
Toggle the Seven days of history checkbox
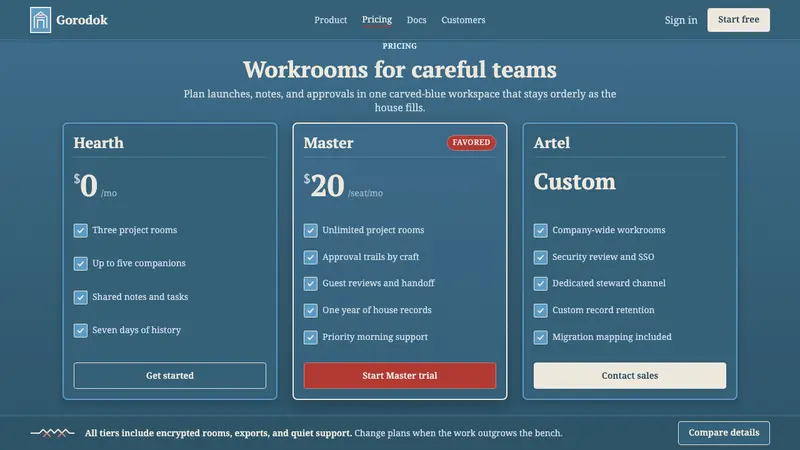click(x=80, y=330)
